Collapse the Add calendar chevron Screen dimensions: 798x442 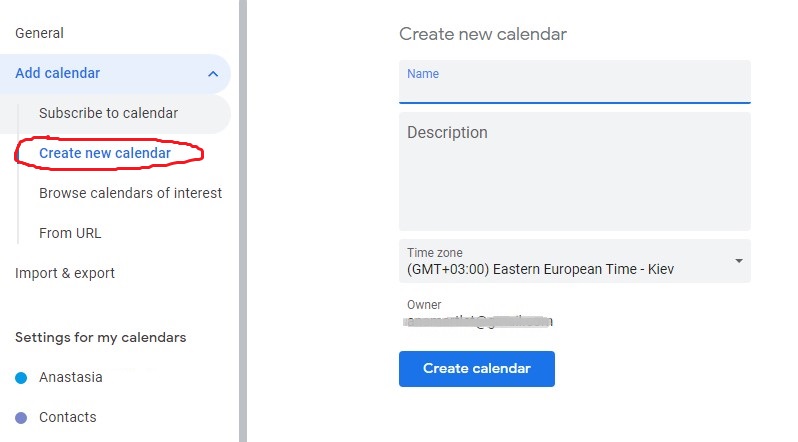pyautogui.click(x=213, y=74)
